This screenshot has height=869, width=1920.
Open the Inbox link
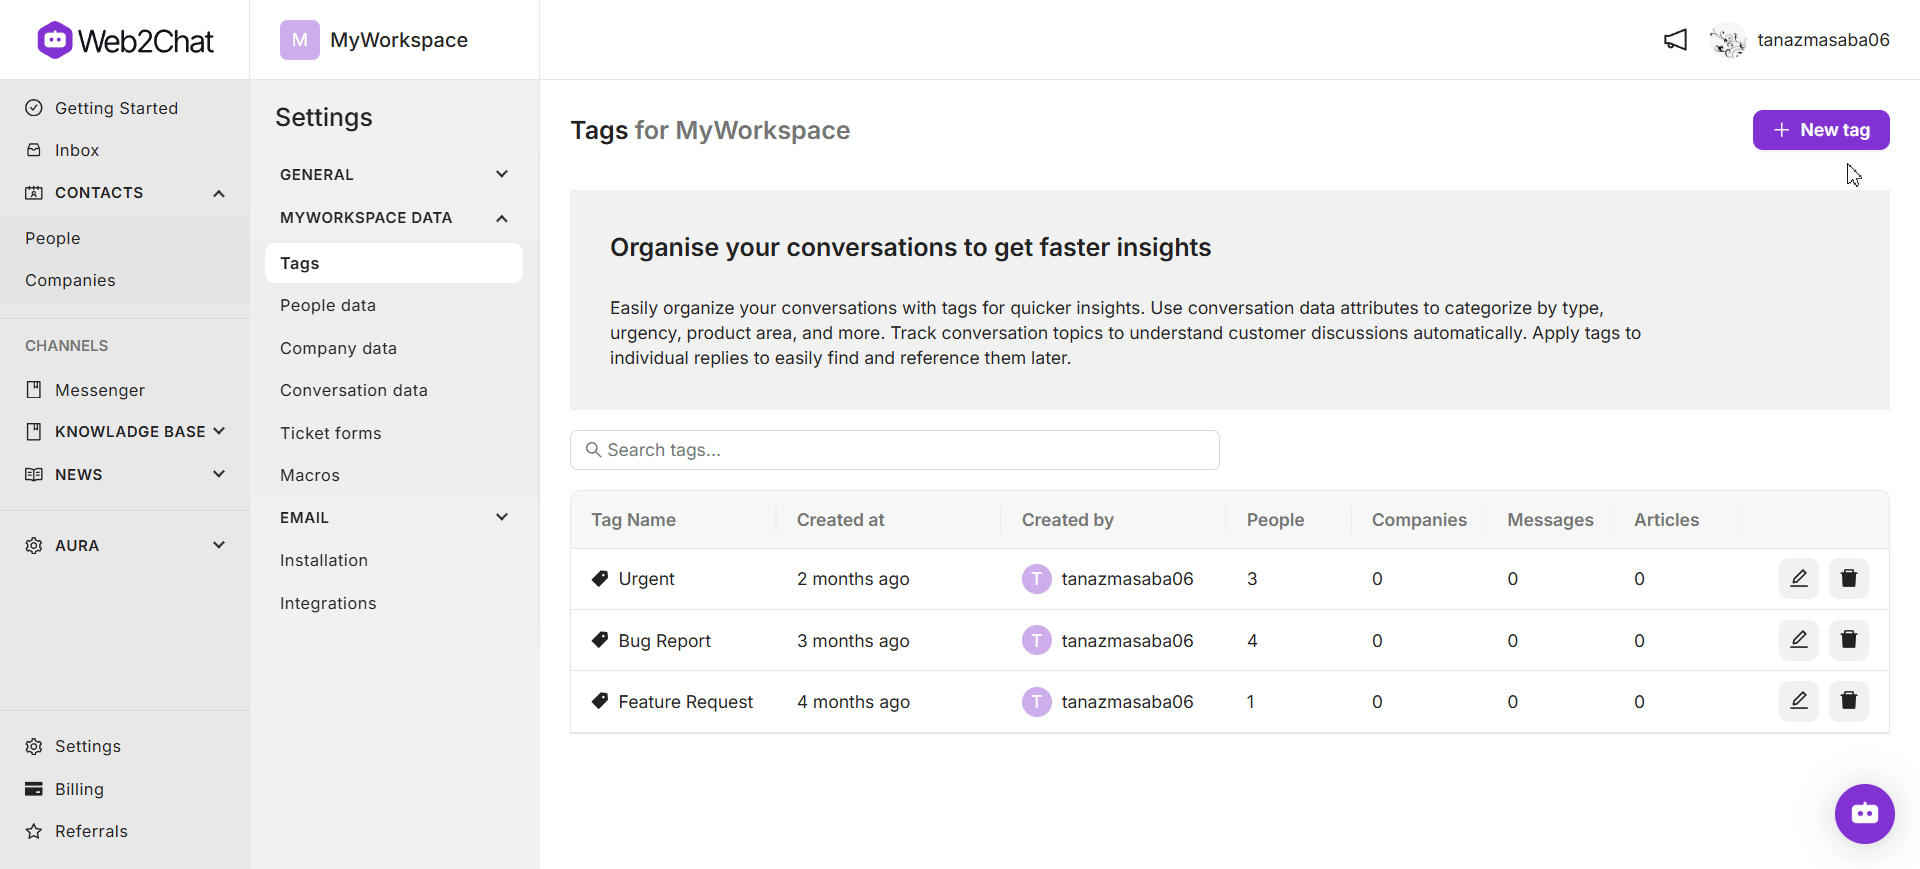[76, 150]
